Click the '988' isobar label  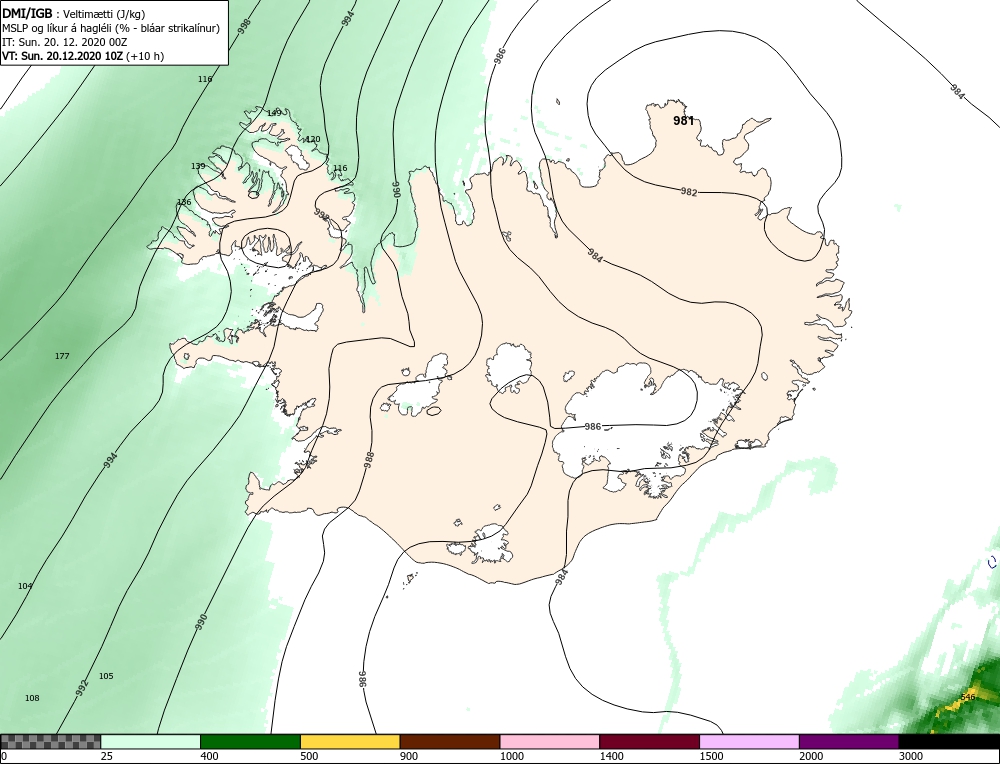369,460
